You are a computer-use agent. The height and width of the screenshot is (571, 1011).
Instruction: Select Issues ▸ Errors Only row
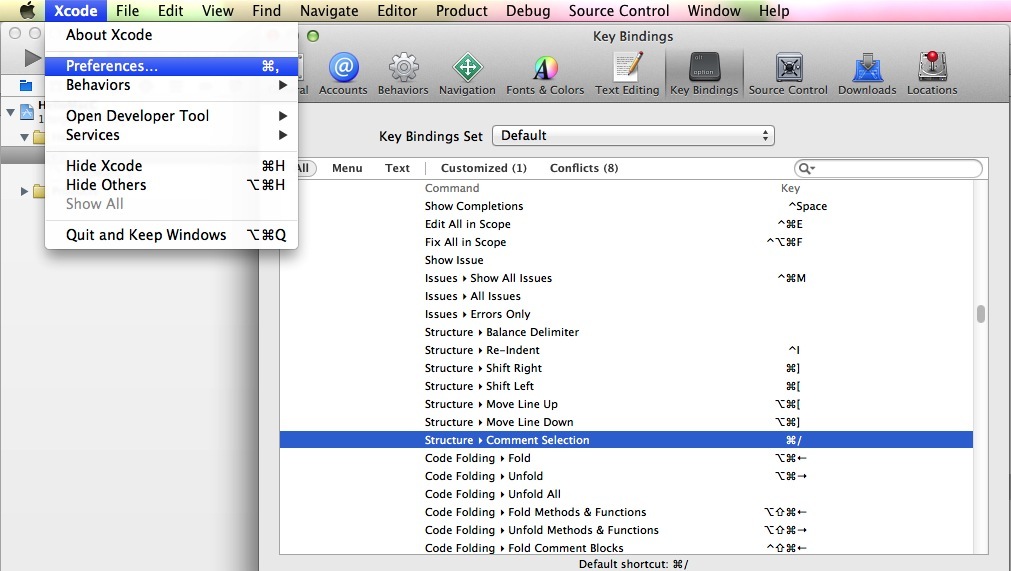pos(626,315)
